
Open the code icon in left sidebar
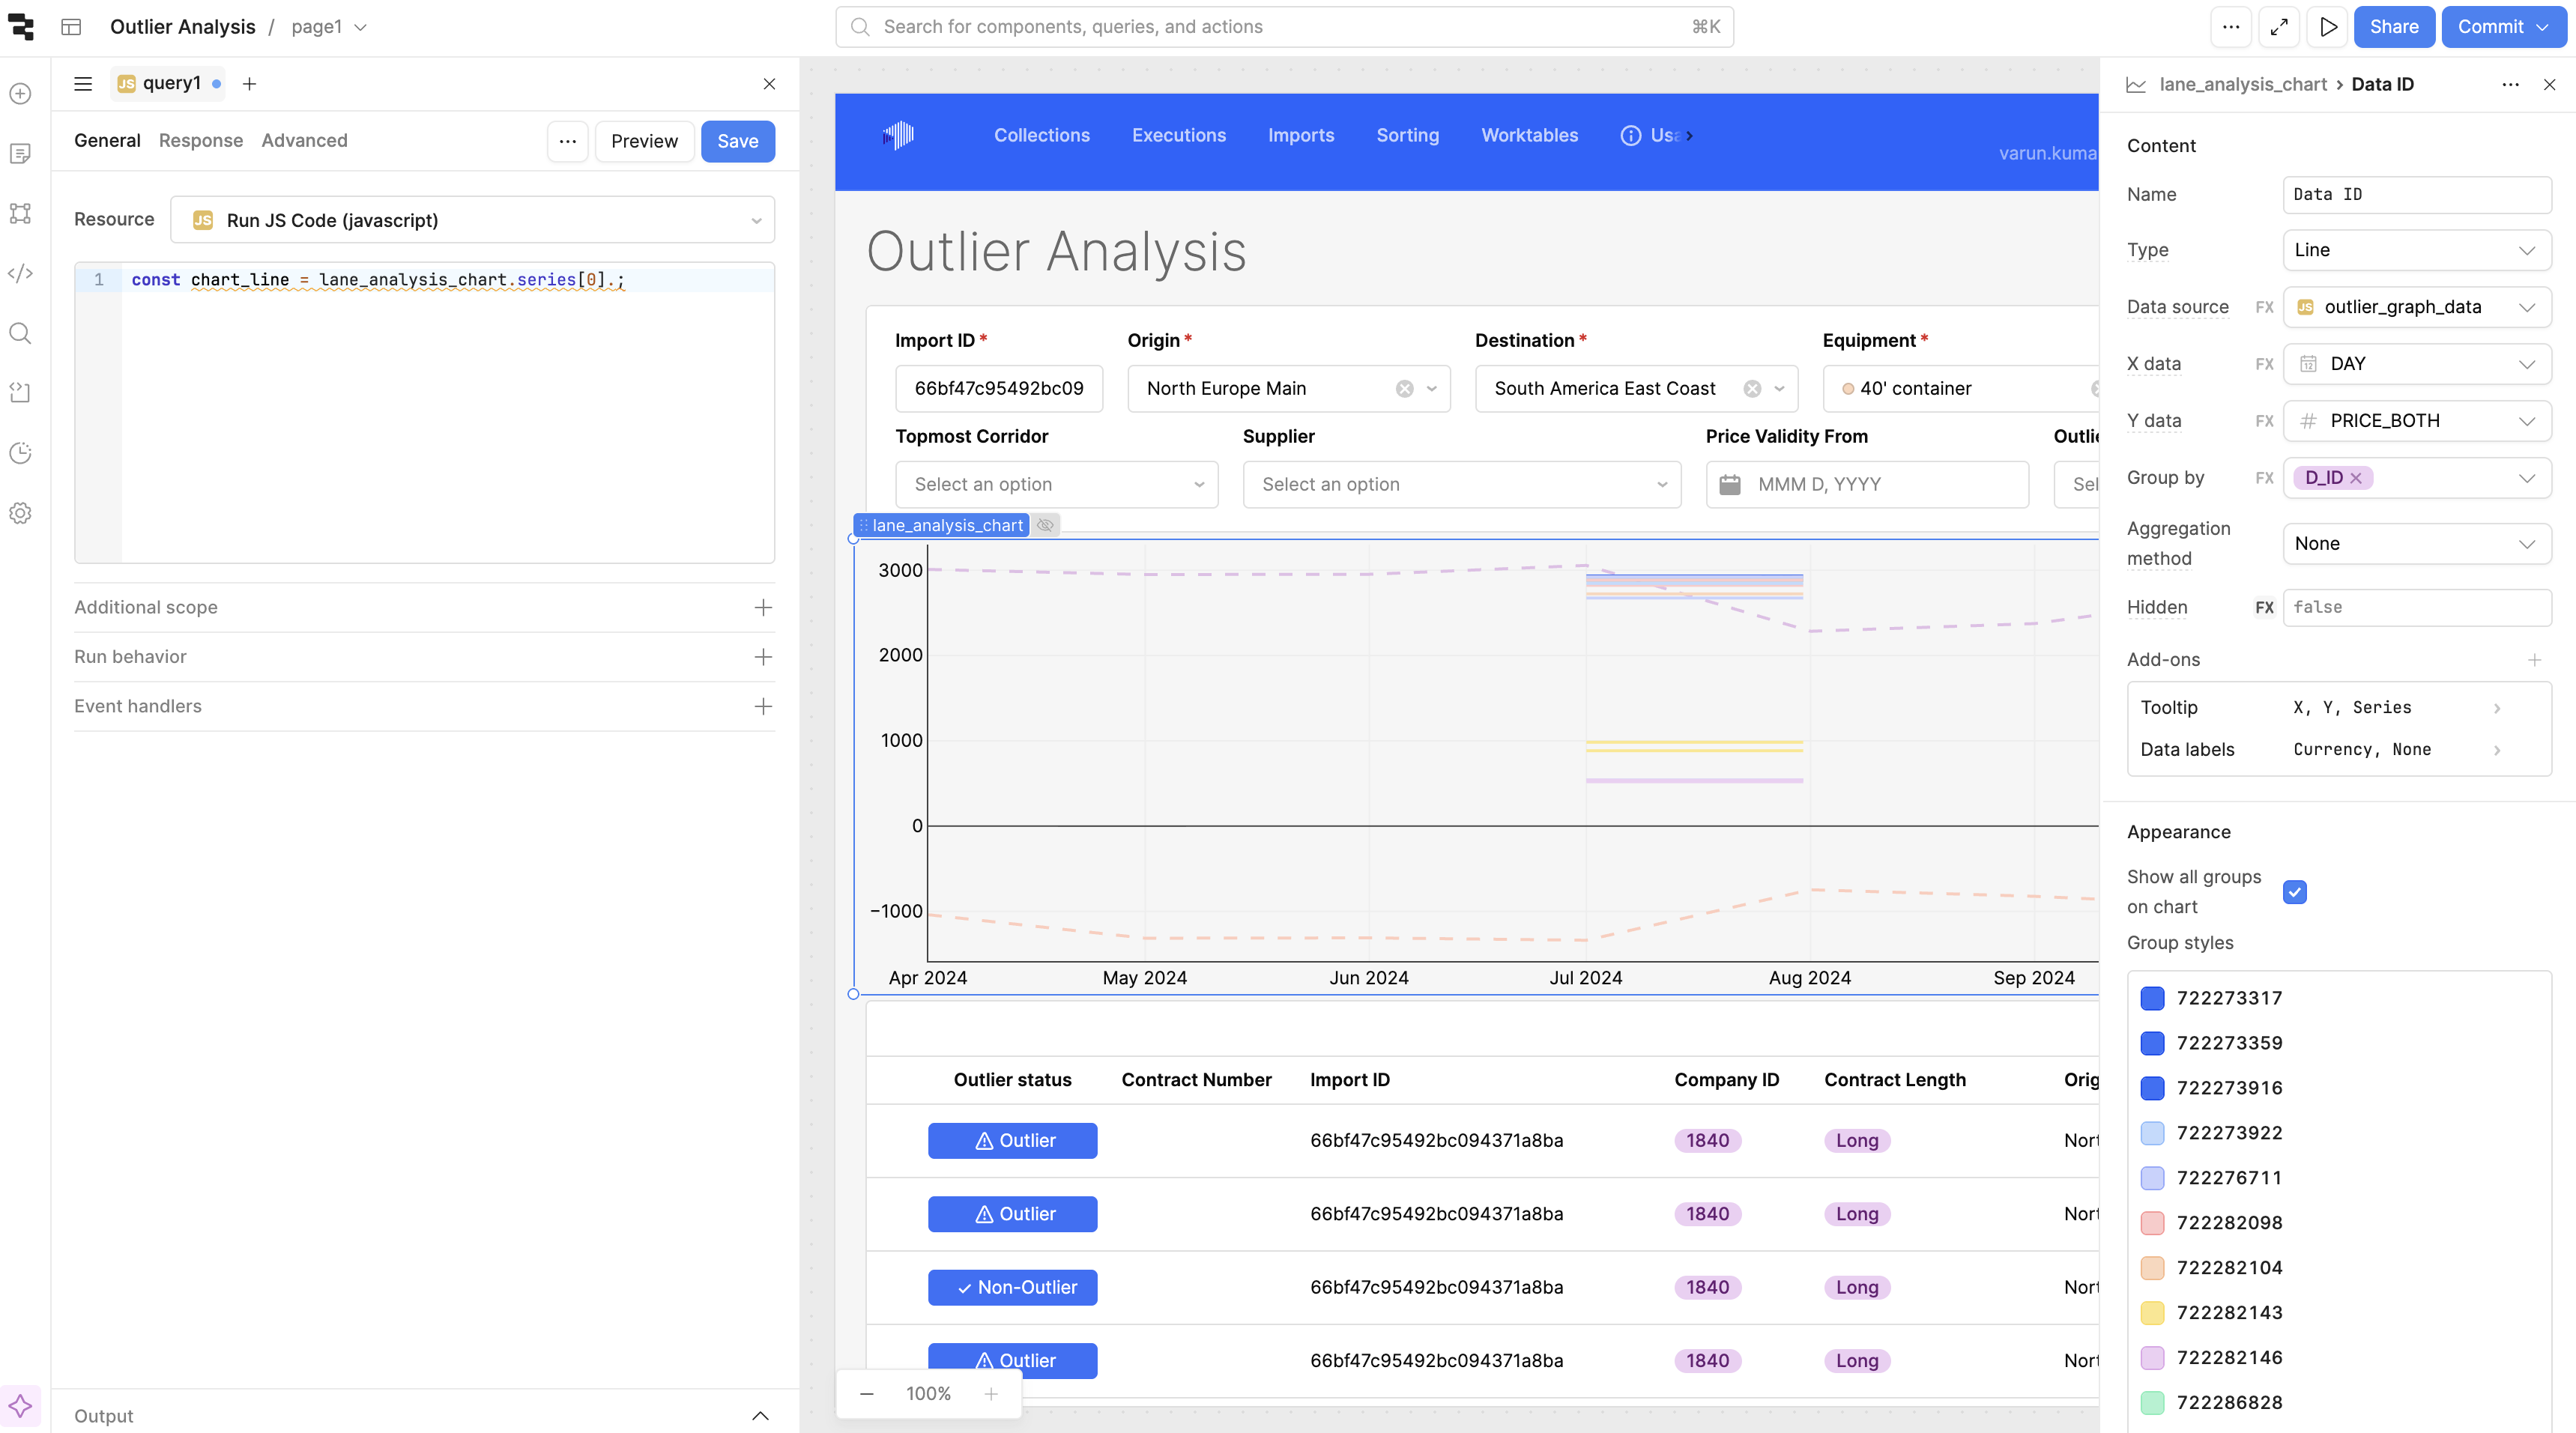pyautogui.click(x=20, y=273)
